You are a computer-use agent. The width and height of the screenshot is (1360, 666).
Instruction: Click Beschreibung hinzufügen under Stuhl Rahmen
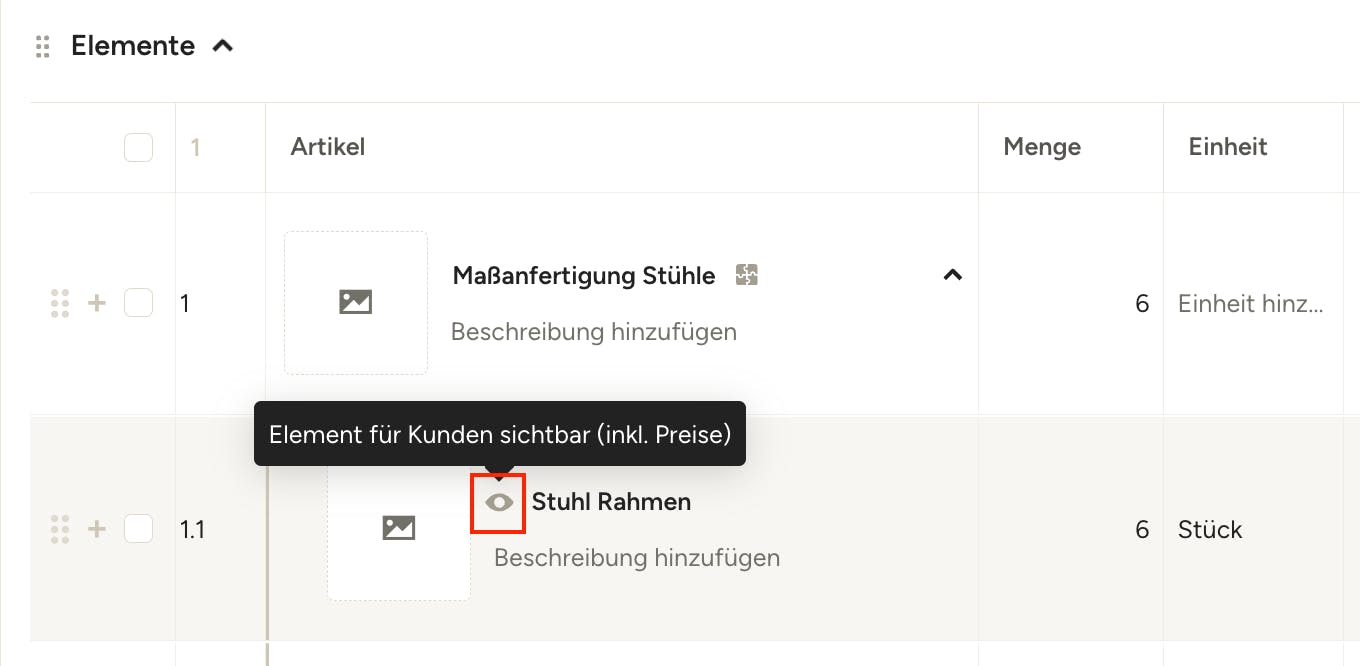coord(637,557)
